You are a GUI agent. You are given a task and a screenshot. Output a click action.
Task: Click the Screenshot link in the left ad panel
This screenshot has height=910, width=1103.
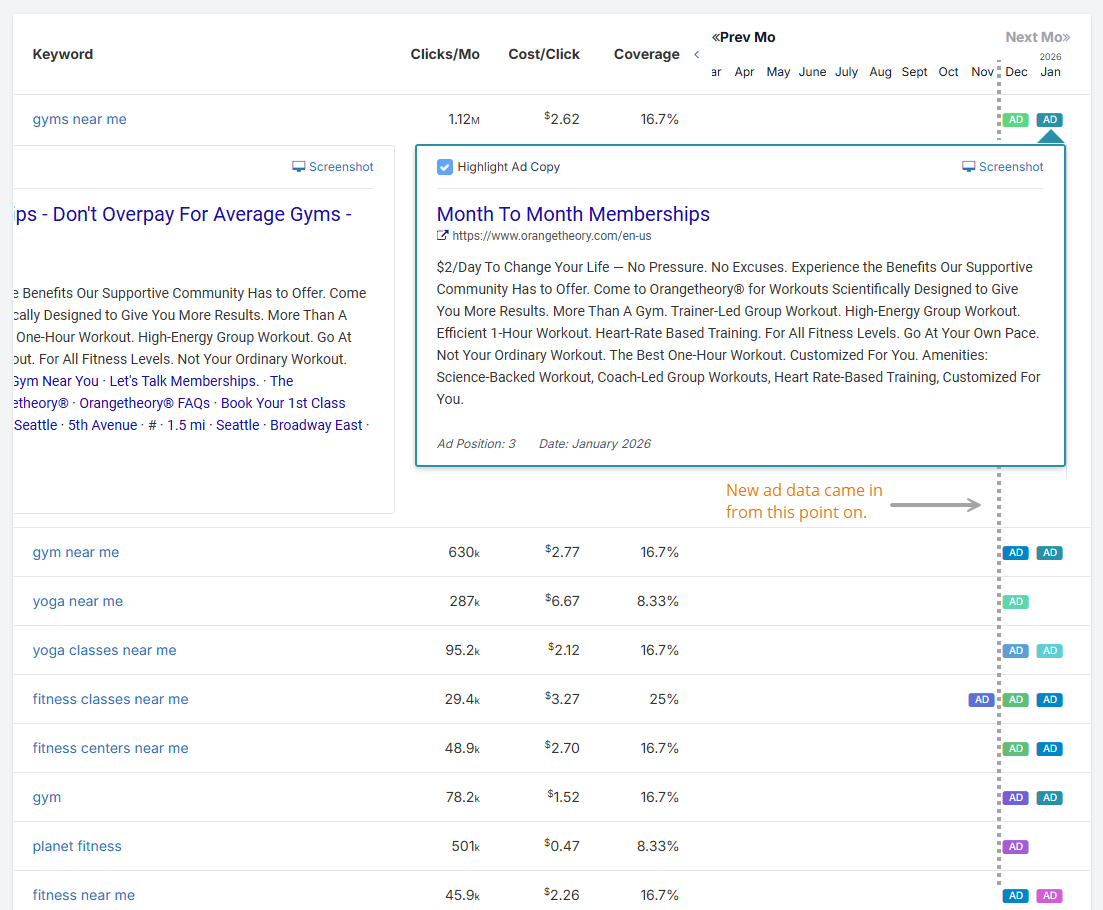(333, 167)
